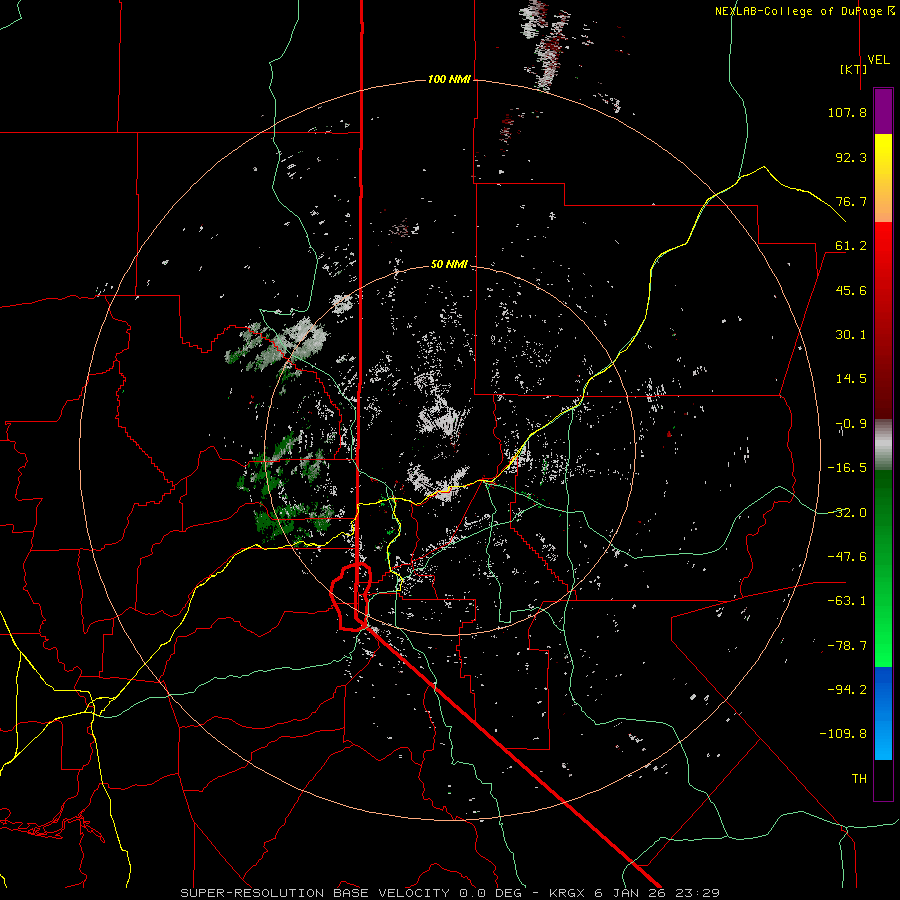Click the "50 NMI" range ring label
900x900 pixels.
click(449, 264)
